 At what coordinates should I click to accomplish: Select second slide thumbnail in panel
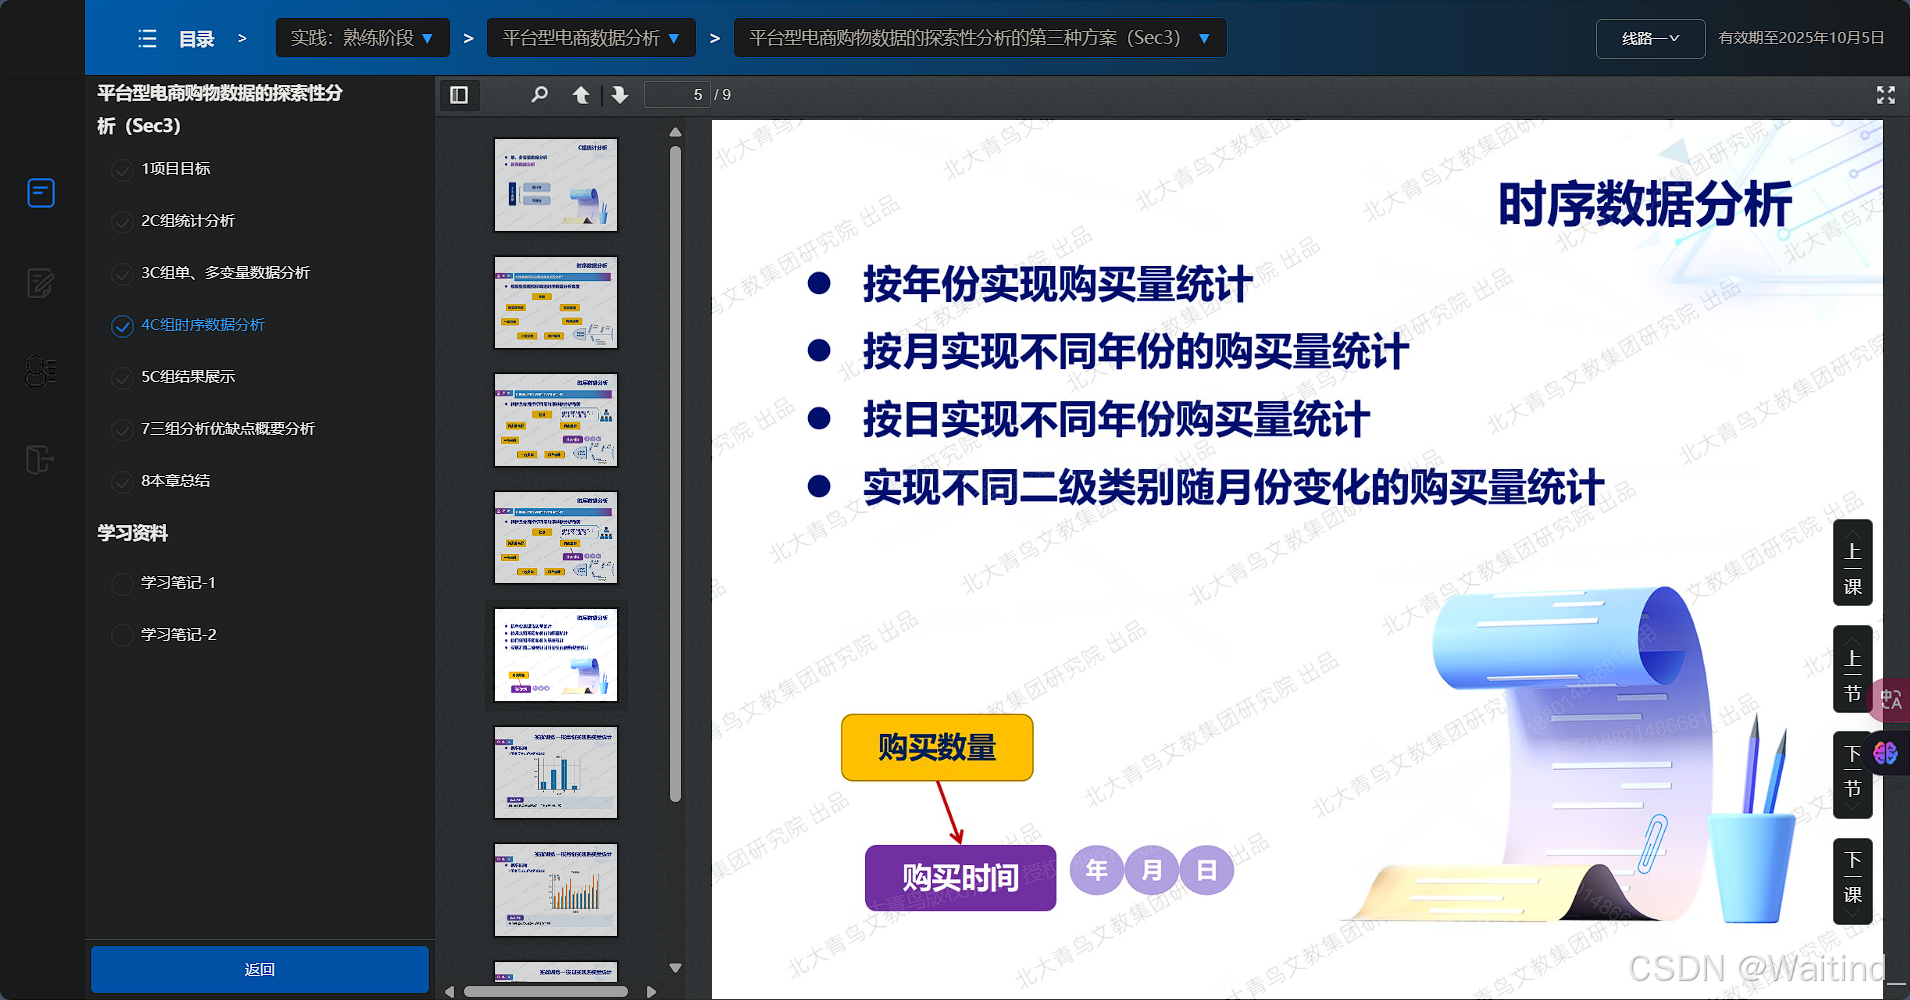click(556, 302)
